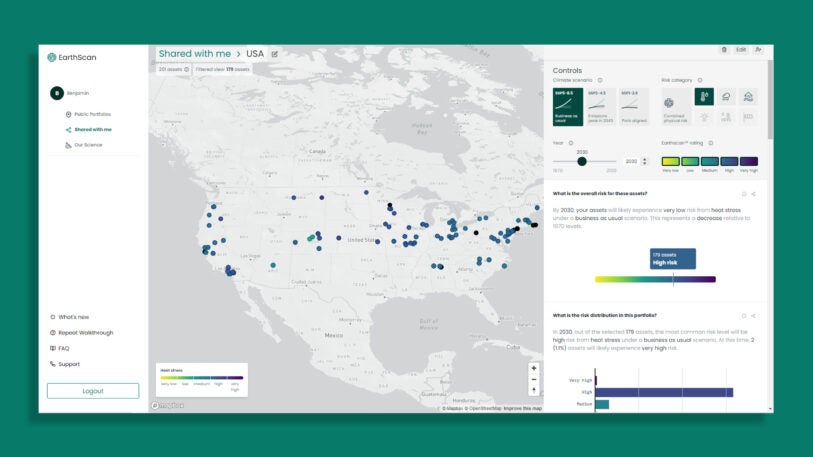Copy icon for risk distribution section
The width and height of the screenshot is (813, 457).
coord(744,316)
